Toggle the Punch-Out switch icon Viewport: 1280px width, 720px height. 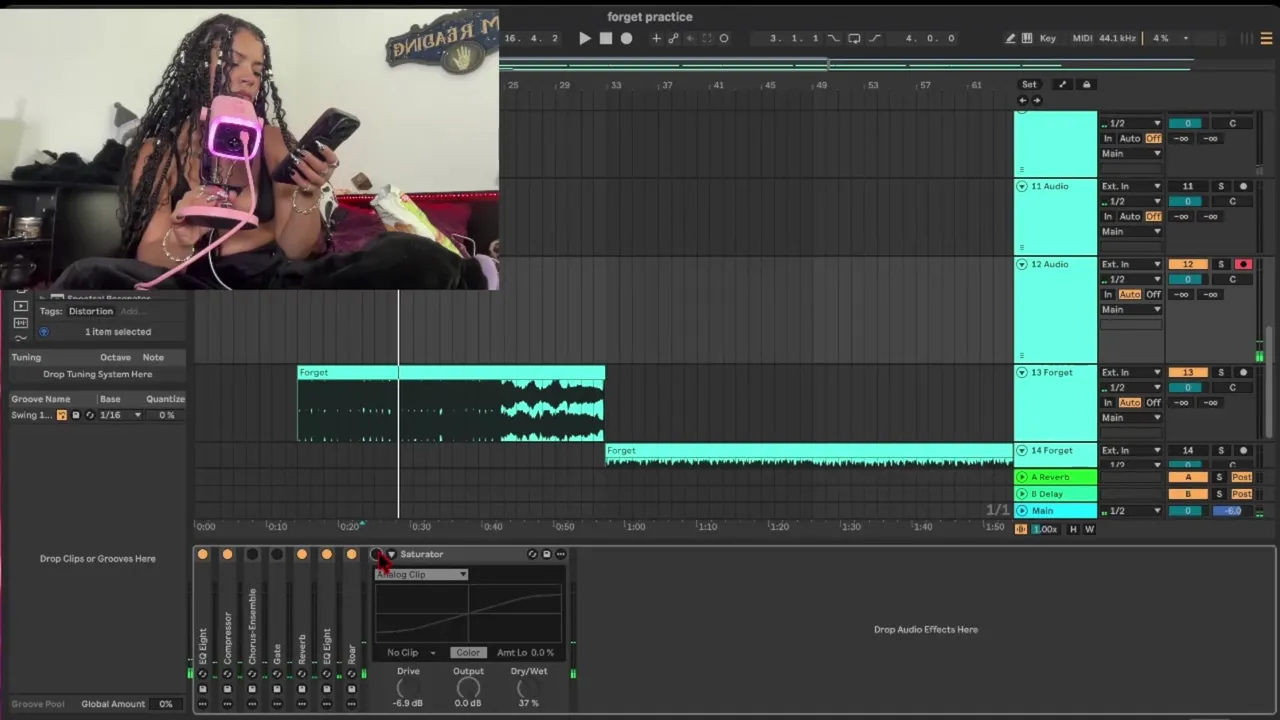[875, 38]
